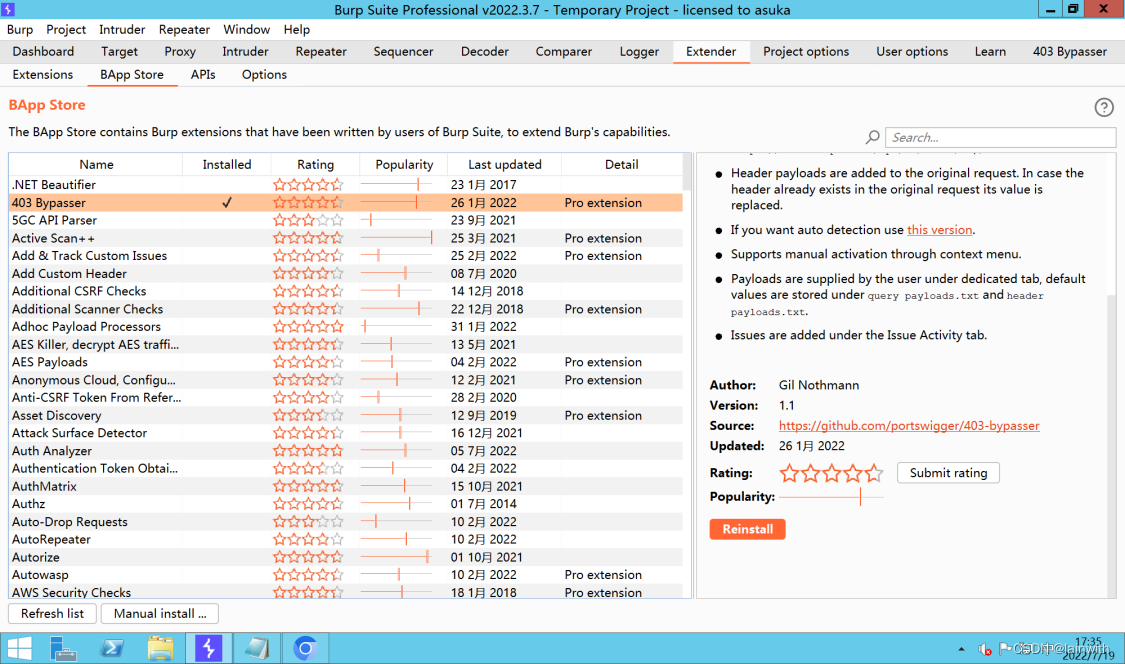
Task: Open the Project menu
Action: (x=66, y=29)
